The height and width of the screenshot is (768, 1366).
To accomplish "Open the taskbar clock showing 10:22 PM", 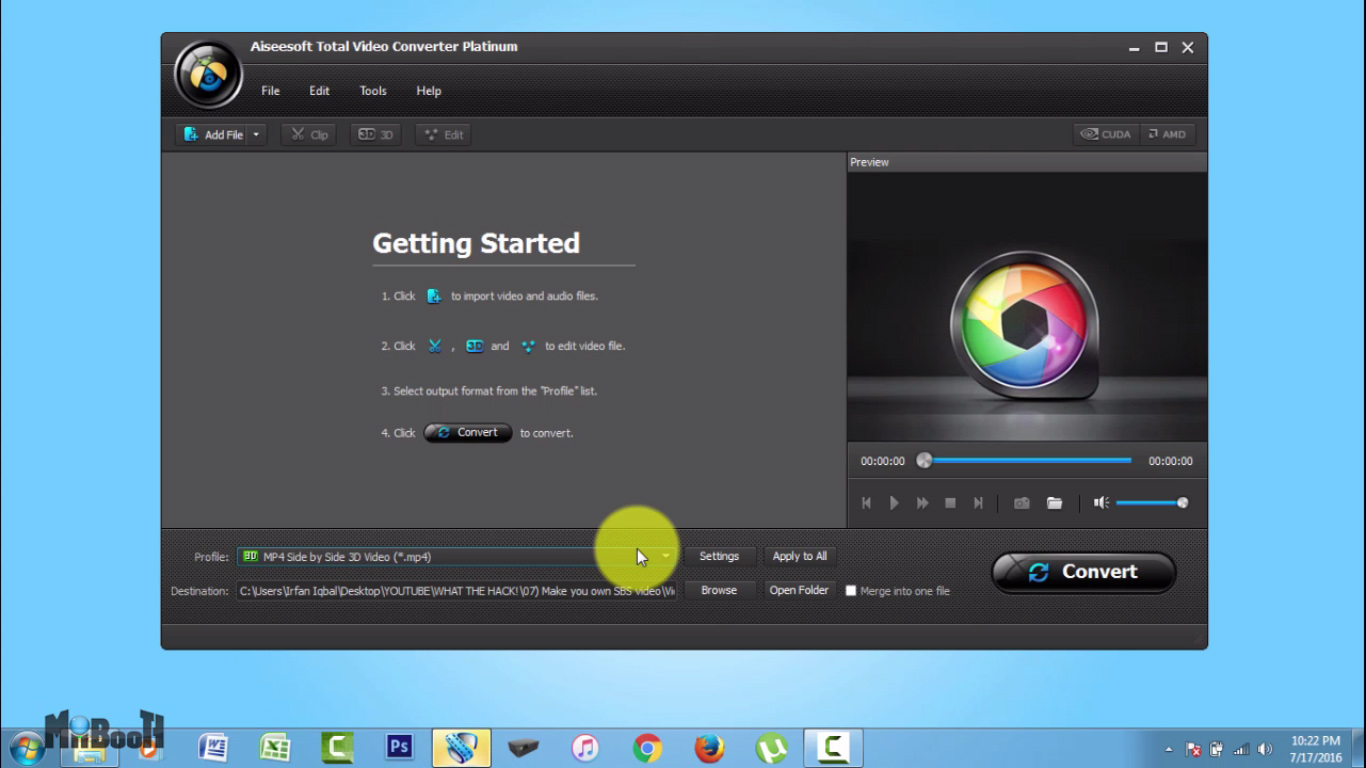I will [1315, 749].
